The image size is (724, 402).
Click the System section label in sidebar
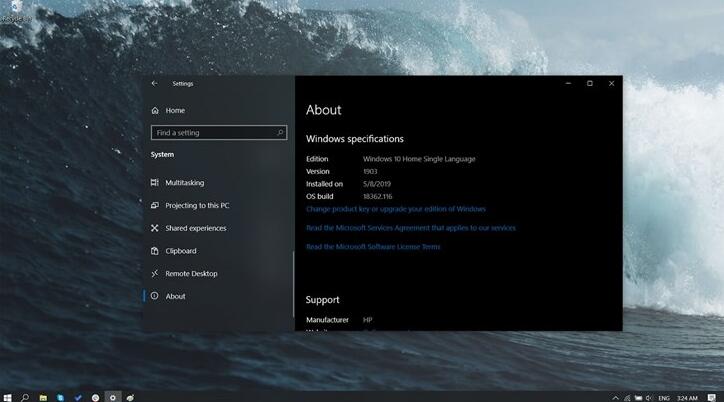point(163,155)
